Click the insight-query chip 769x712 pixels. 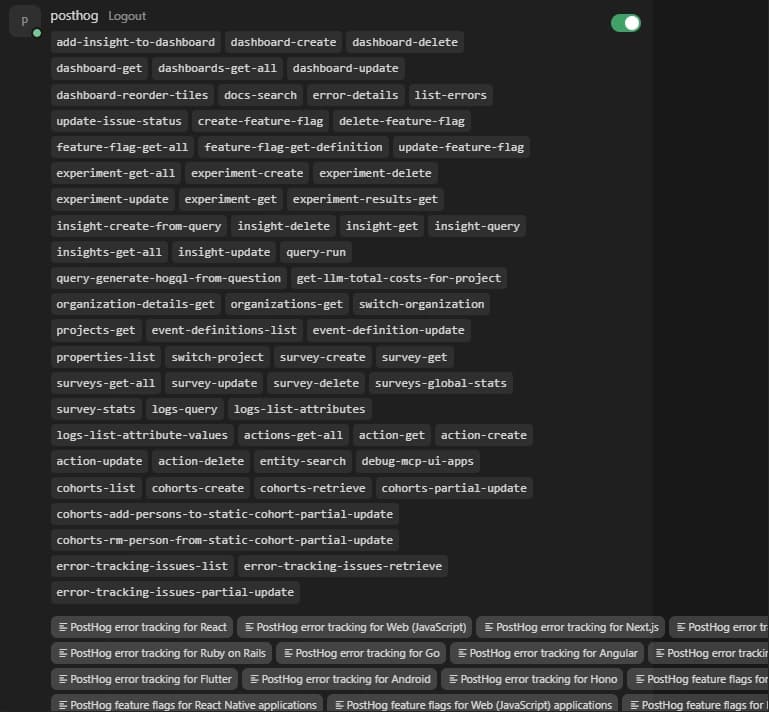tap(477, 226)
